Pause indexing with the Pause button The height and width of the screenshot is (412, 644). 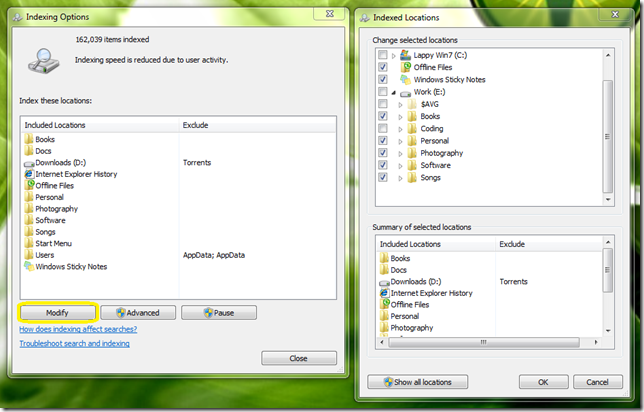(x=219, y=313)
